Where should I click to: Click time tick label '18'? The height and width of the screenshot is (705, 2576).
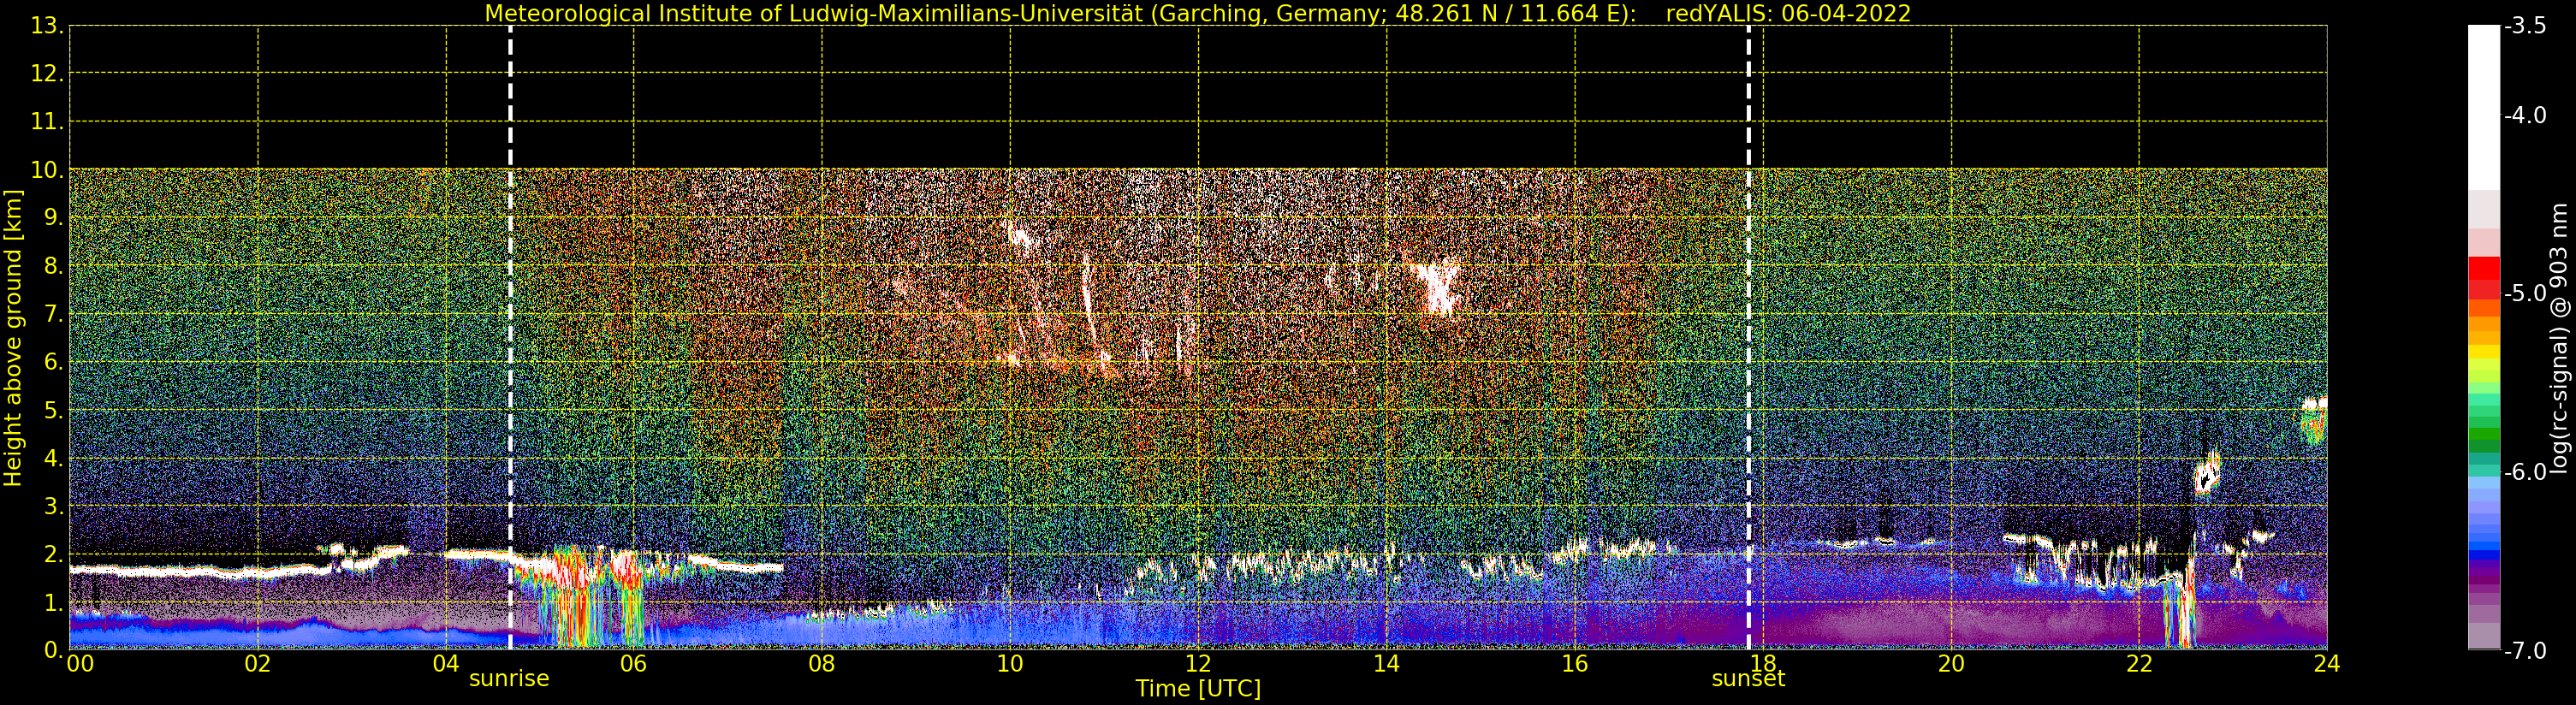point(1763,663)
